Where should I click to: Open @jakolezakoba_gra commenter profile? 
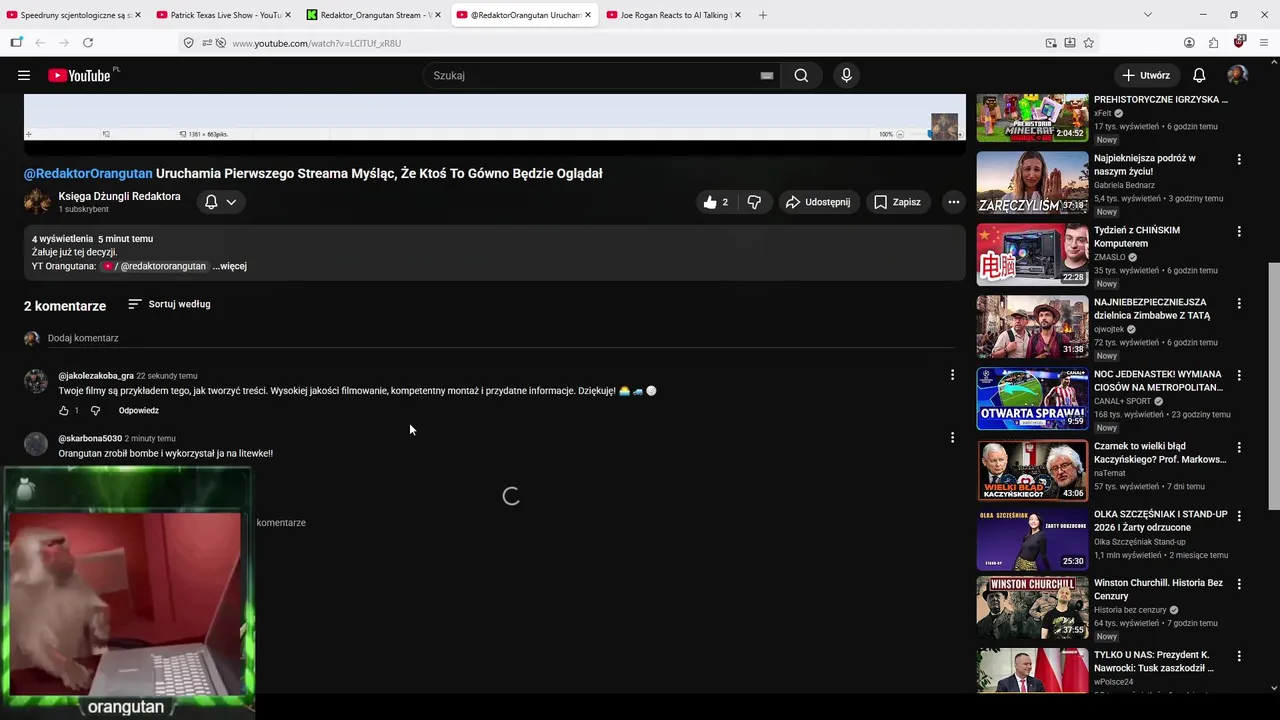click(96, 376)
